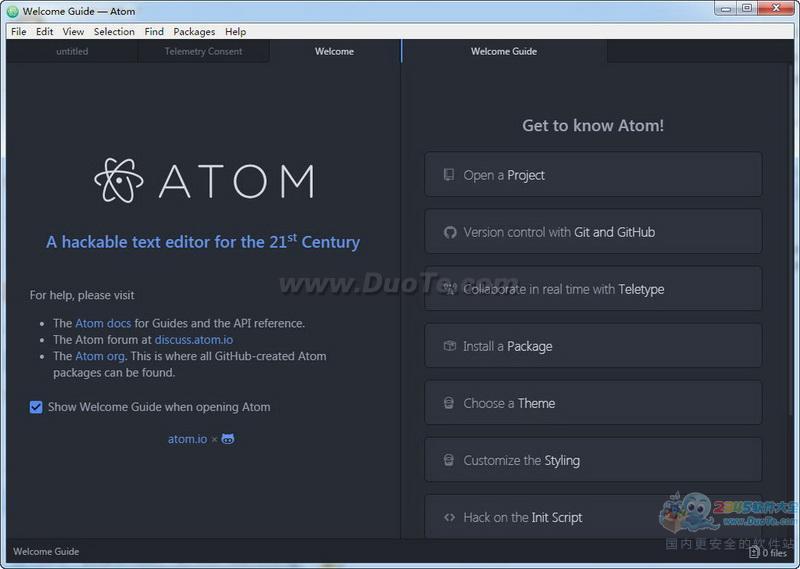
Task: Follow the atom.io link
Action: (x=188, y=439)
